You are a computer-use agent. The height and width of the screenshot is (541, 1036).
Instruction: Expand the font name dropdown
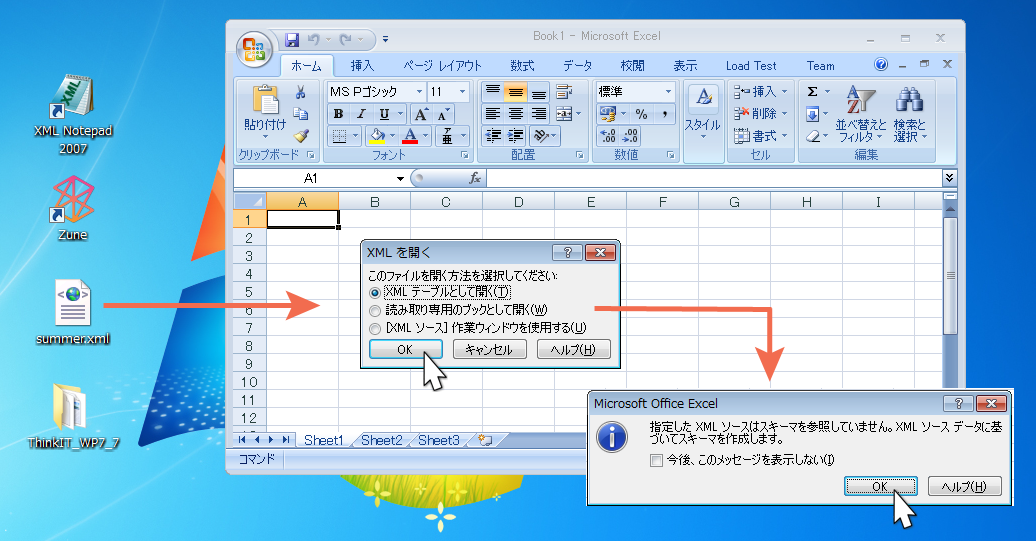pyautogui.click(x=419, y=91)
